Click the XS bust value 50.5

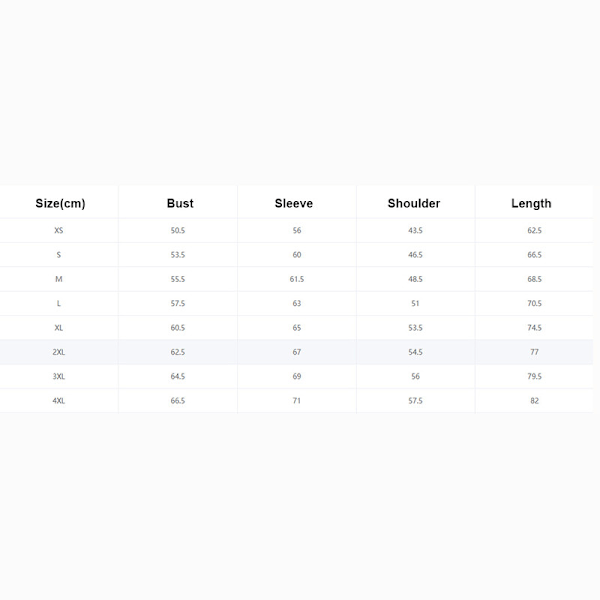[178, 231]
